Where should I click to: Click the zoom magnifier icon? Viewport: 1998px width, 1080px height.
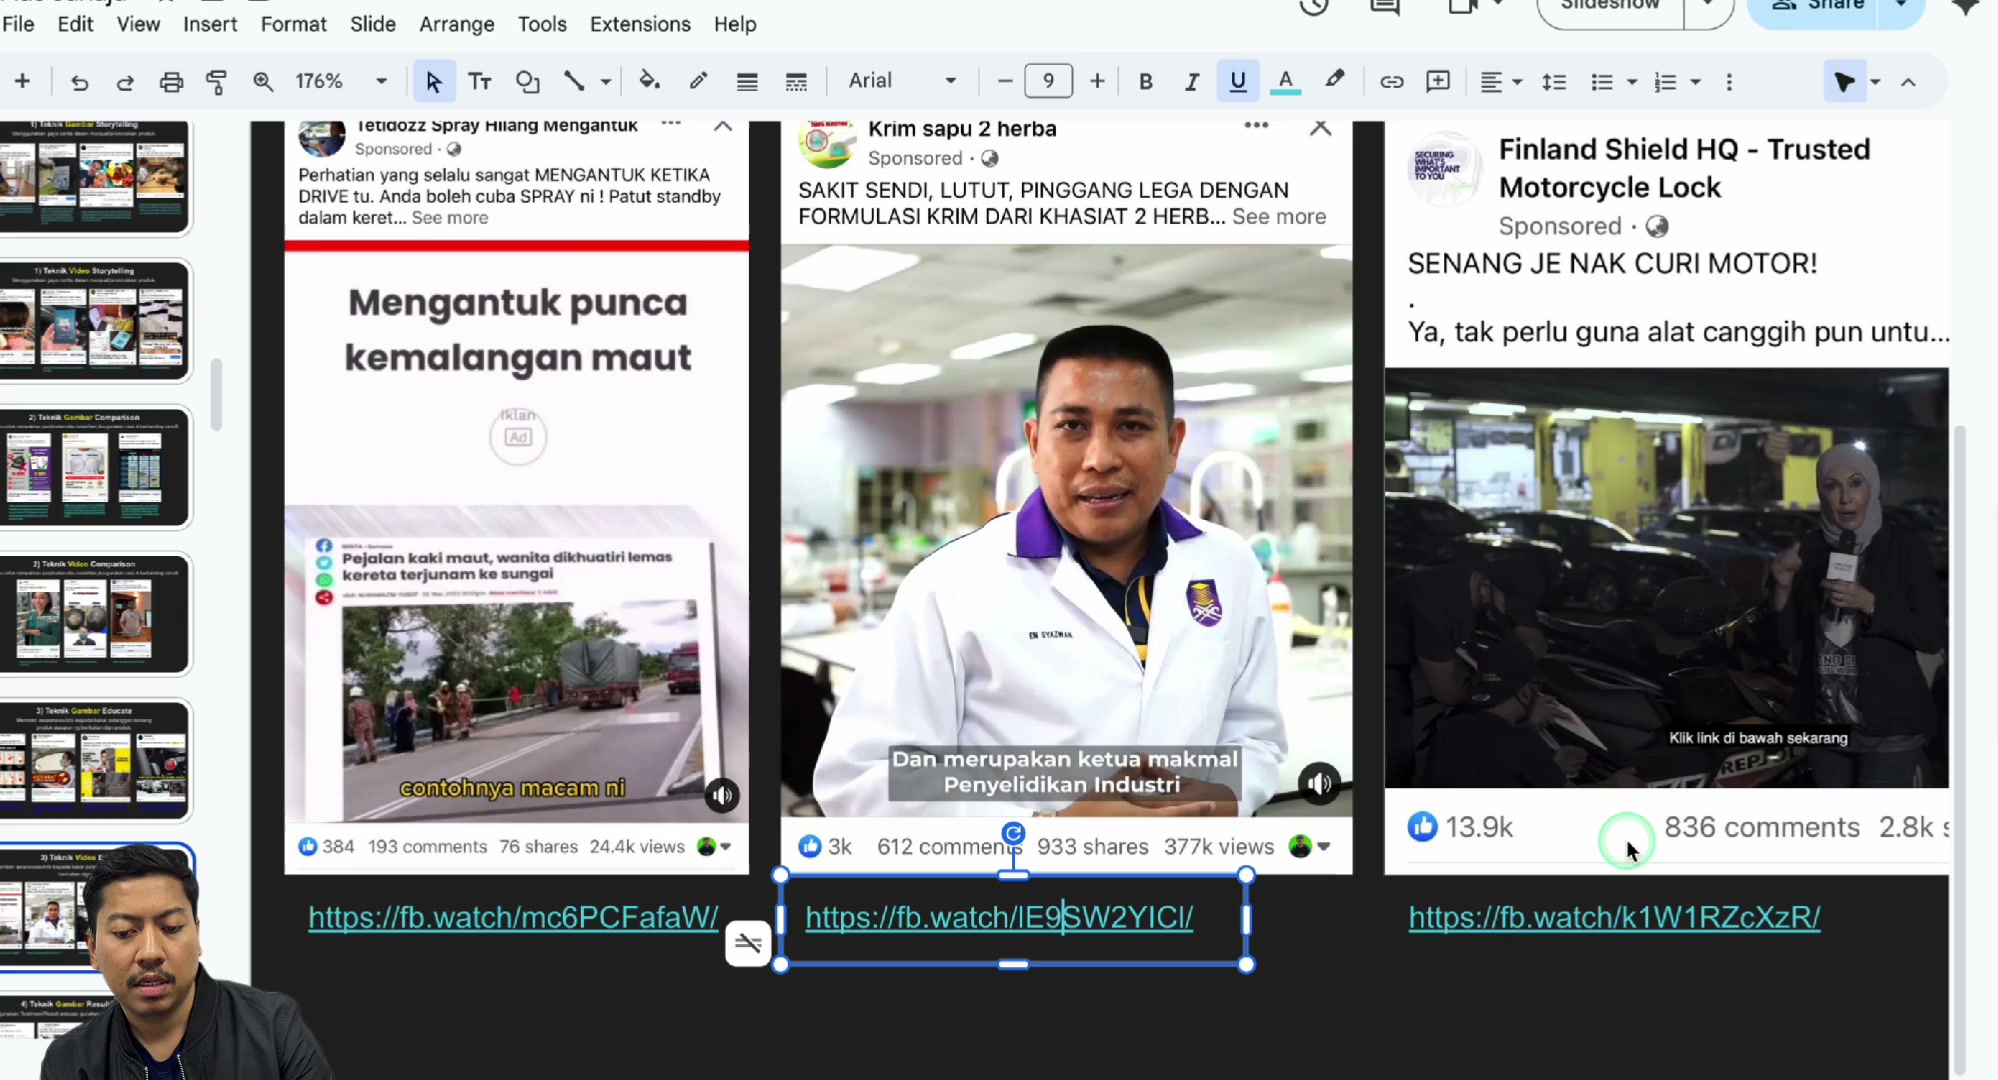263,82
